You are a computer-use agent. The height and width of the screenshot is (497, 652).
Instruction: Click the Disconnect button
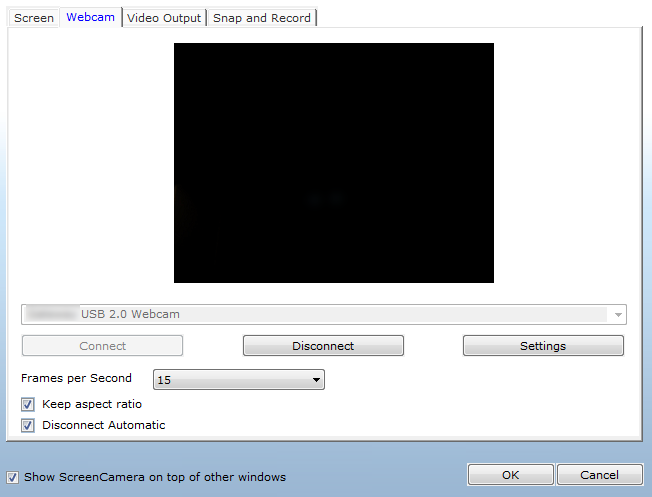point(323,346)
